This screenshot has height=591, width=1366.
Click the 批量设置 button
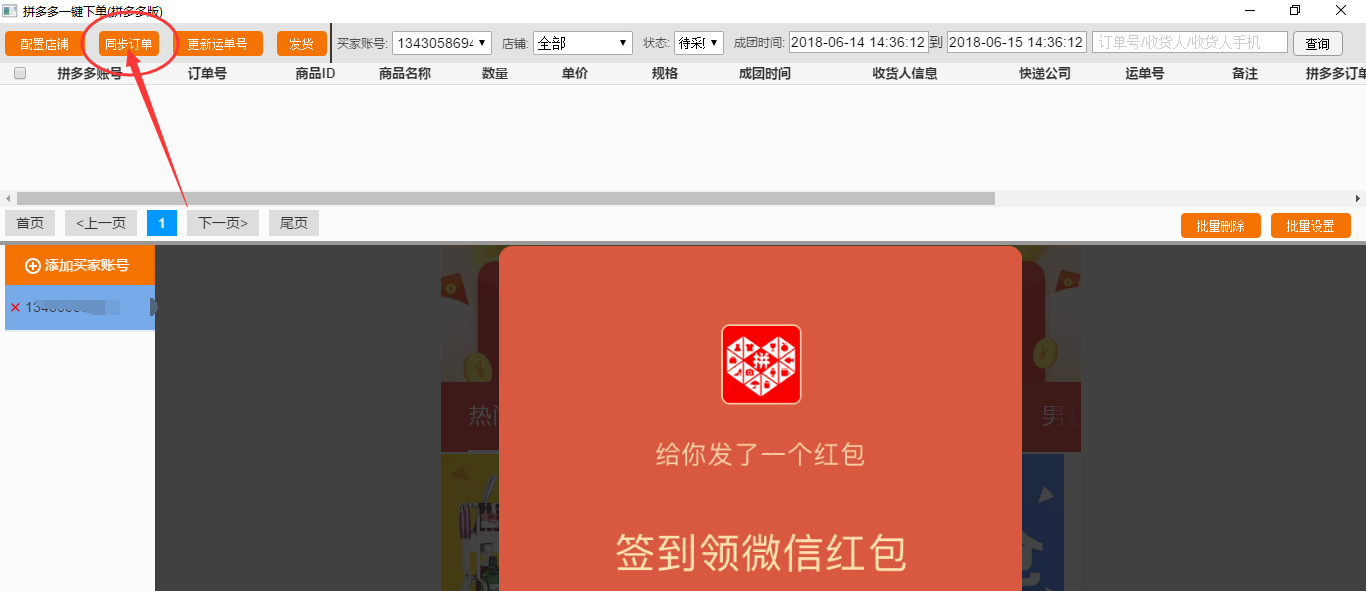(x=1311, y=226)
